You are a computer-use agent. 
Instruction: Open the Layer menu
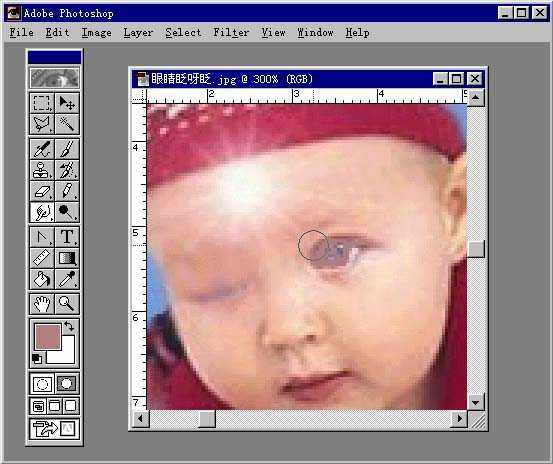point(138,33)
